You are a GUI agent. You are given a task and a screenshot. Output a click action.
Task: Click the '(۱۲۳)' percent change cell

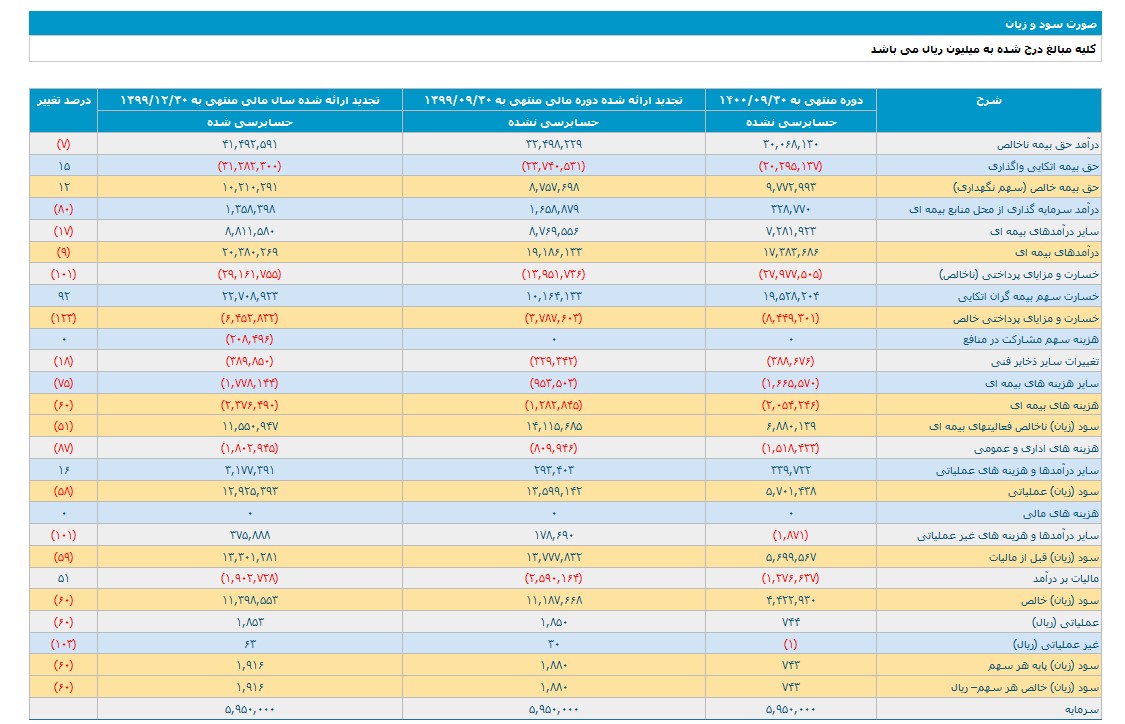tap(64, 318)
